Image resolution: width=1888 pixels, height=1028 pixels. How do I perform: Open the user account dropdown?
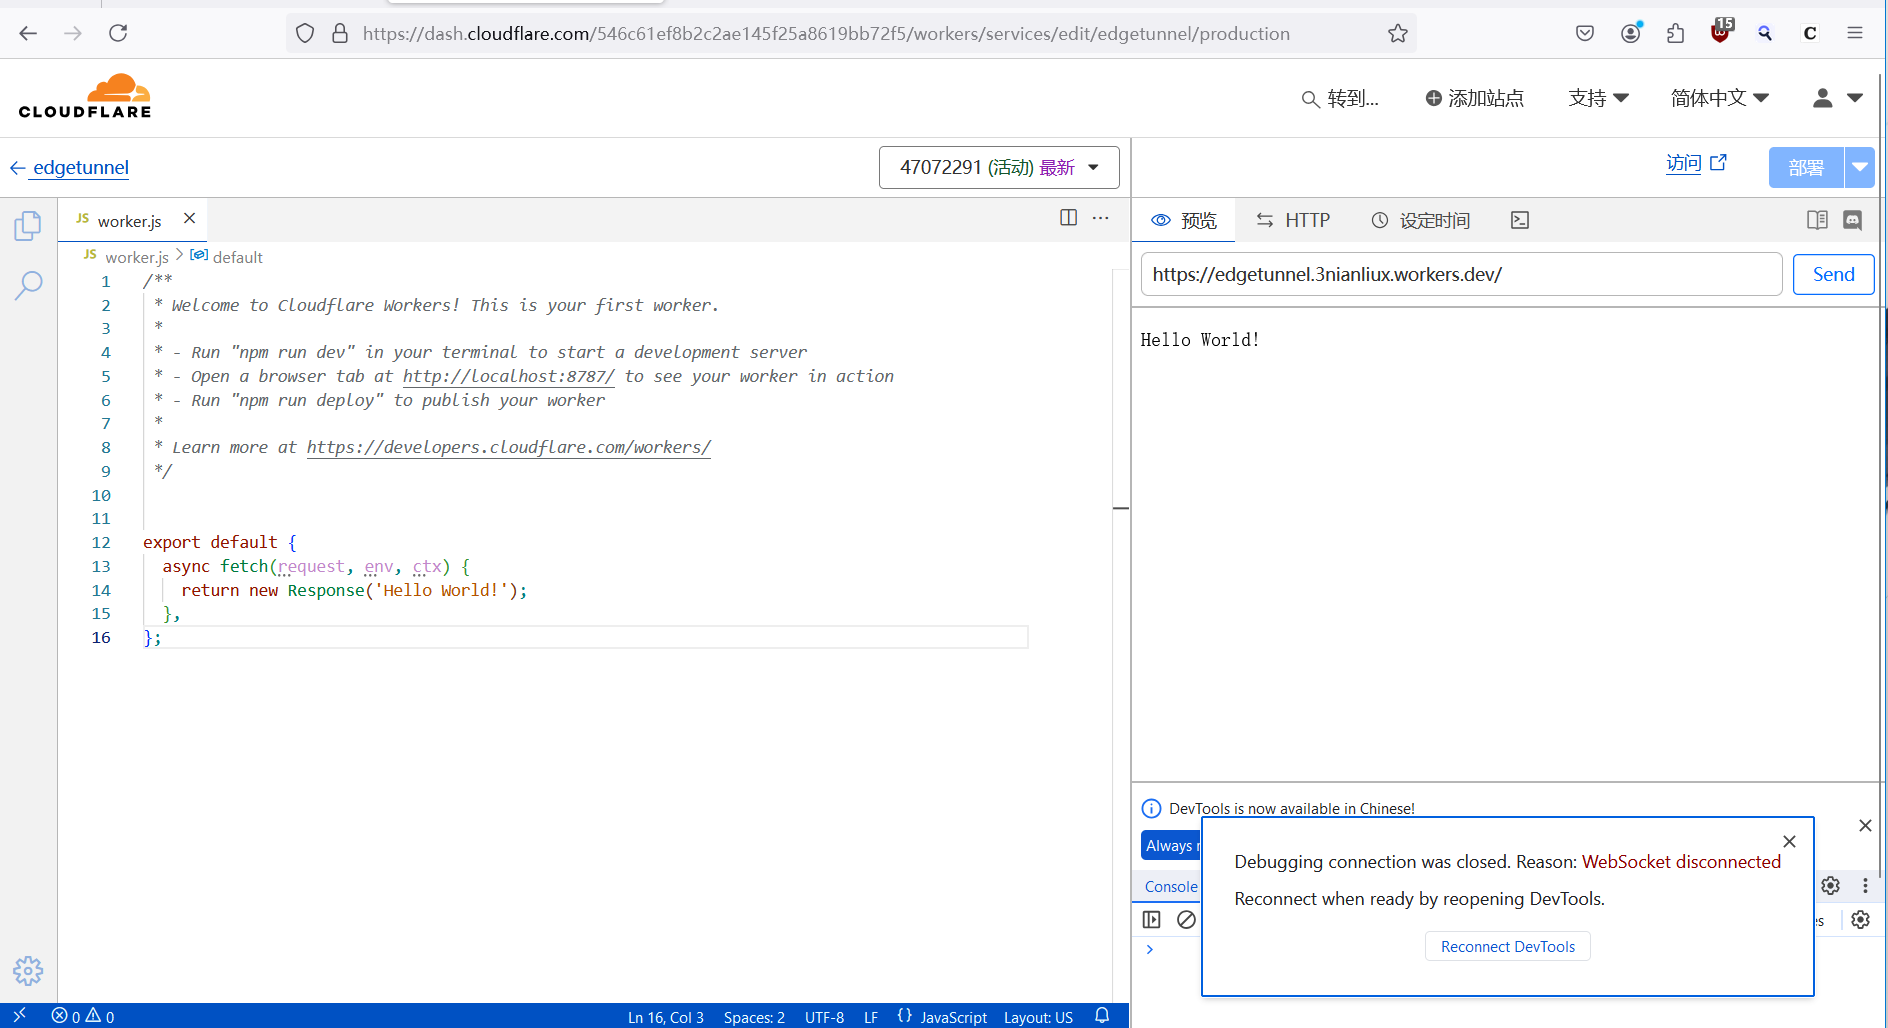(1837, 98)
